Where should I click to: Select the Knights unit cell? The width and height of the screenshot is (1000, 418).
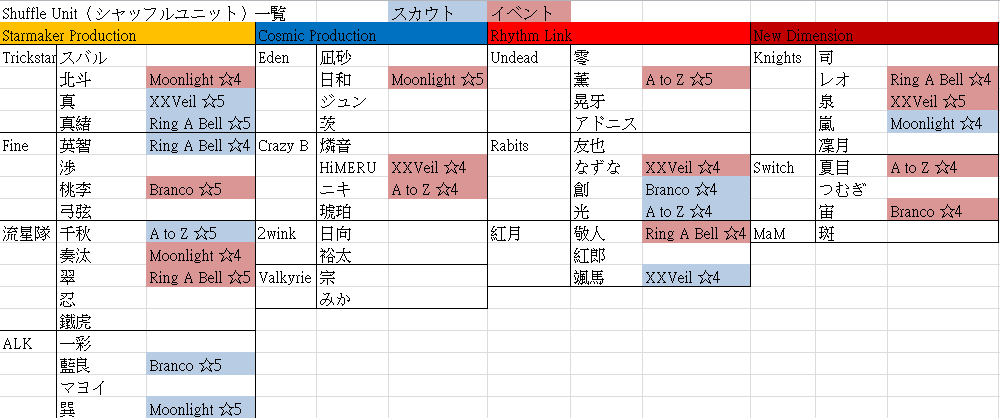click(x=783, y=57)
